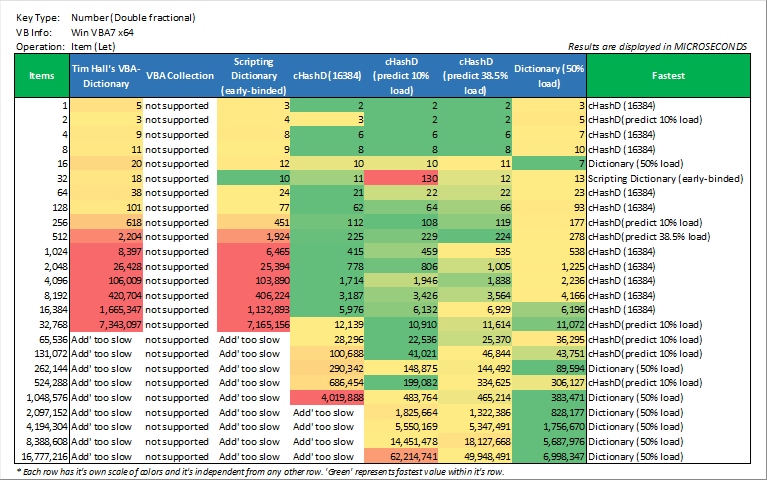Select the "Dictionary (50% load)" column header
Image resolution: width=767 pixels, height=480 pixels.
coord(549,75)
